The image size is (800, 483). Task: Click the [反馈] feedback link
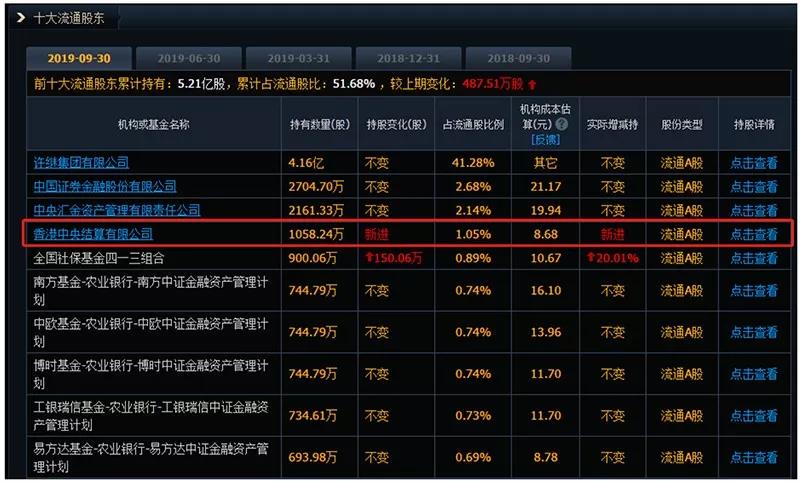tap(545, 140)
